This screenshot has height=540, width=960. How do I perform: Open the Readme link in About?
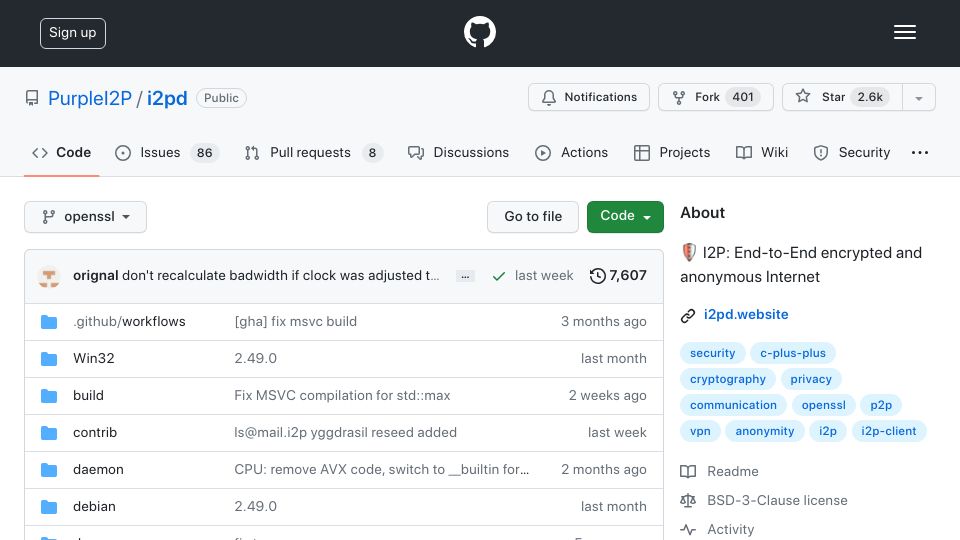pos(732,471)
